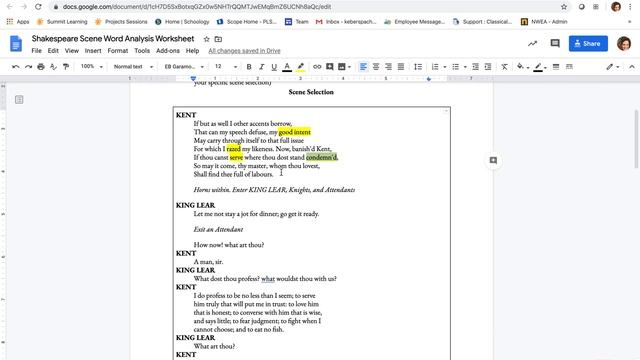Screen dimensions: 640x360
Task: Open line spacing options
Action: tap(418, 67)
